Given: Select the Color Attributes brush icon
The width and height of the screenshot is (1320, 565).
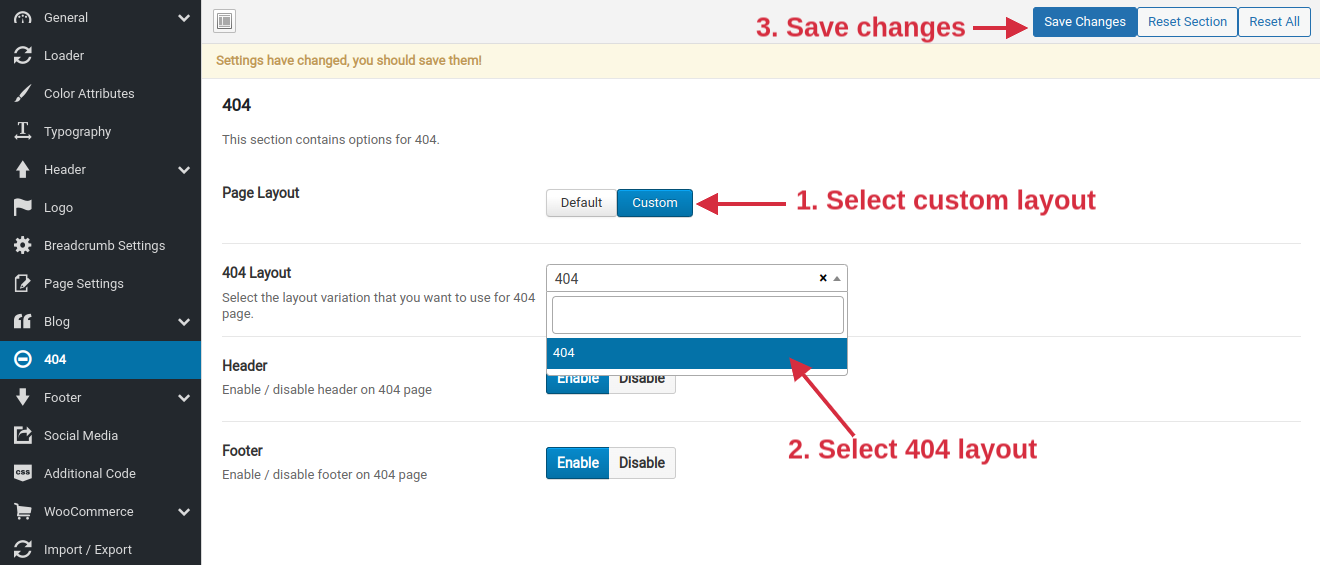Looking at the screenshot, I should 22,94.
